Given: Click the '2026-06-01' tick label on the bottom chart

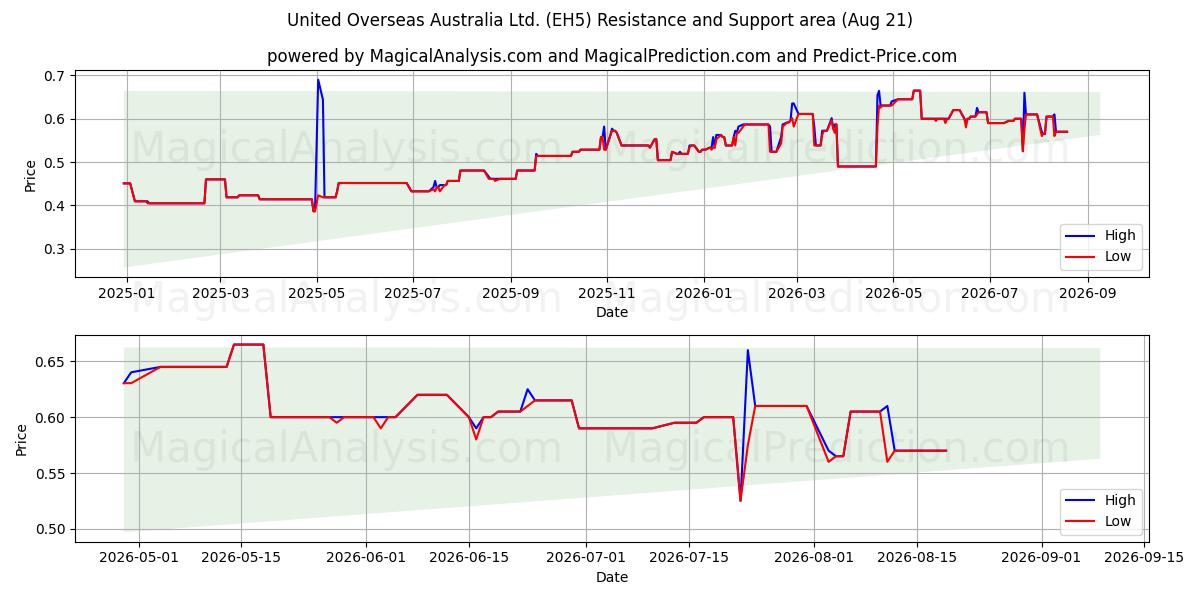Looking at the screenshot, I should (366, 559).
